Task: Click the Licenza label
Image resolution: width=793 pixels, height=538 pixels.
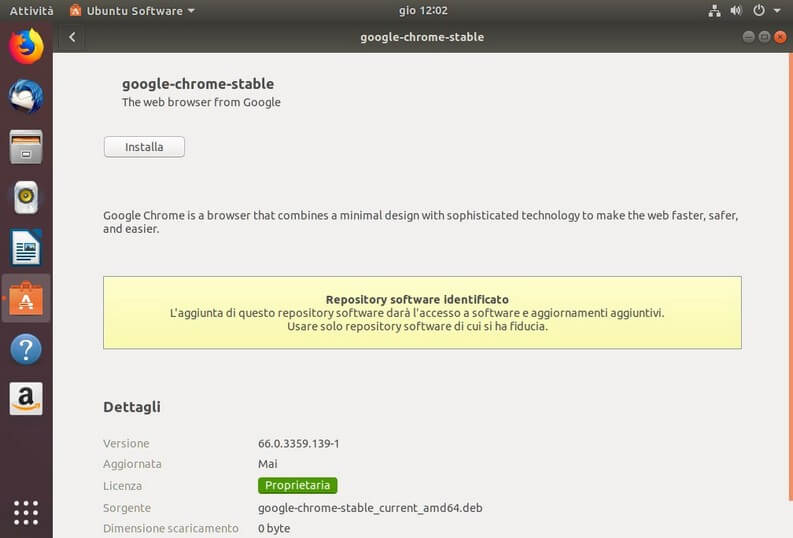Action: [x=122, y=486]
